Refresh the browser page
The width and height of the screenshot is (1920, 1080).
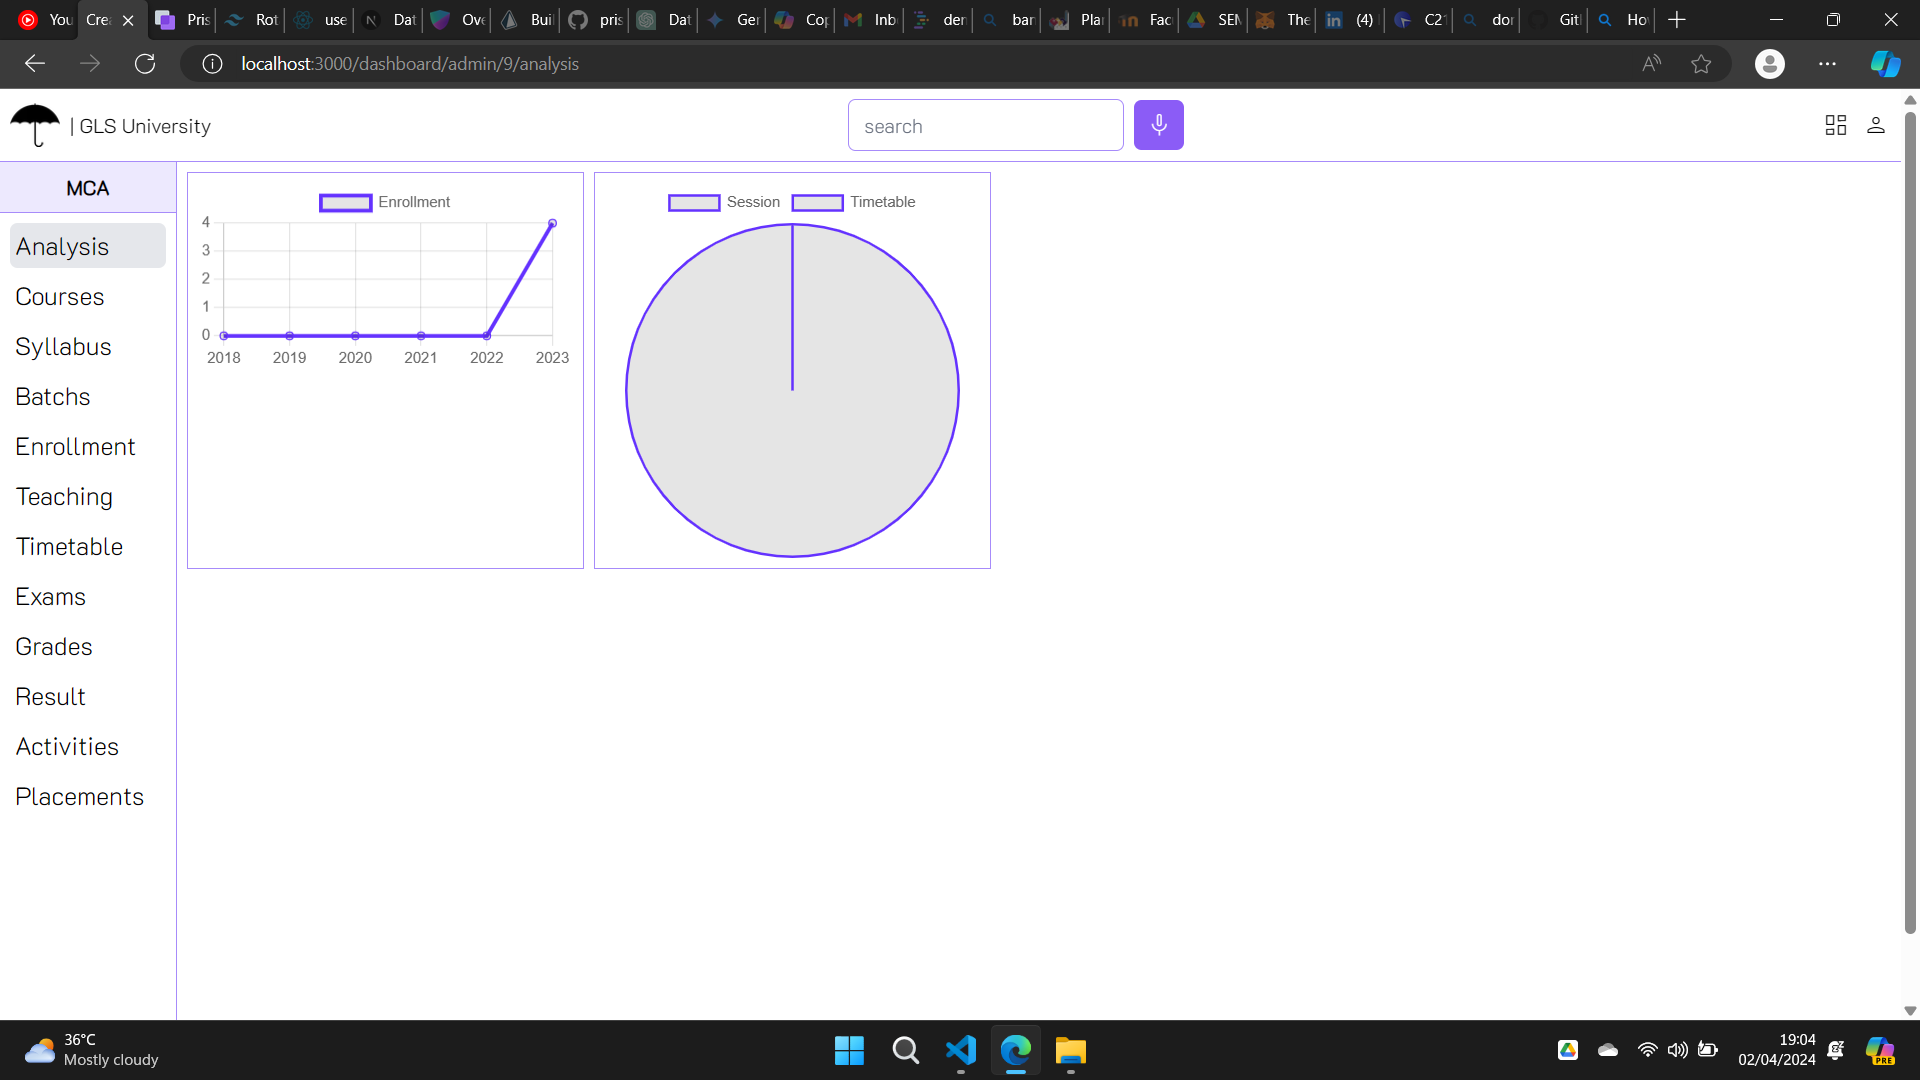click(x=145, y=64)
